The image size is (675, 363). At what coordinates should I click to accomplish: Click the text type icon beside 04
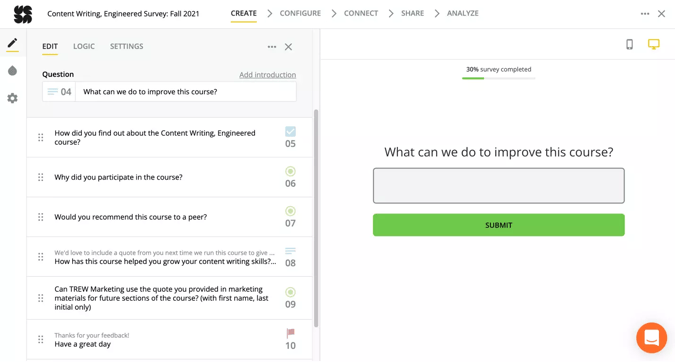(x=53, y=92)
